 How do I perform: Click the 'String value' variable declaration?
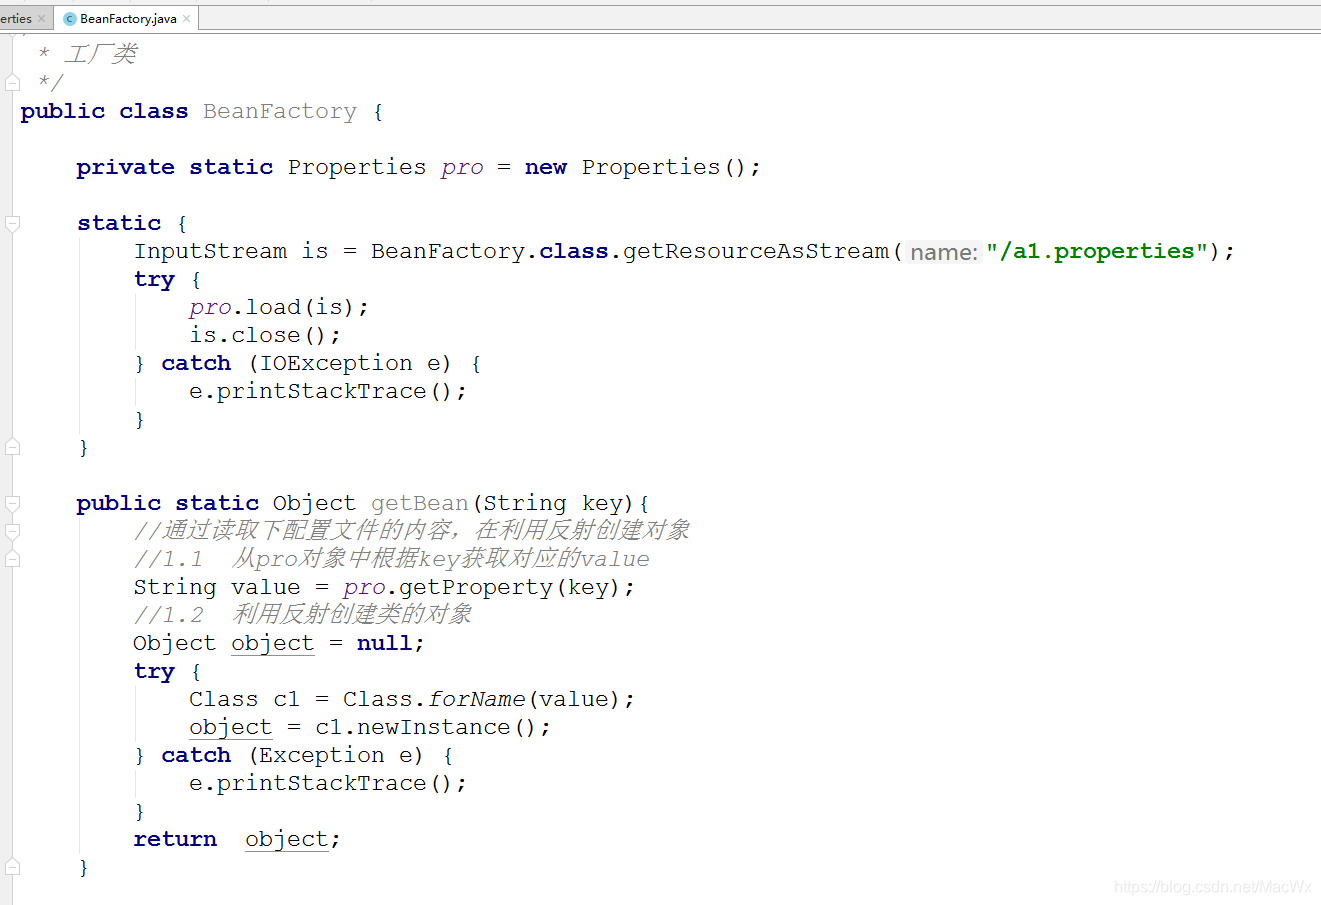217,587
